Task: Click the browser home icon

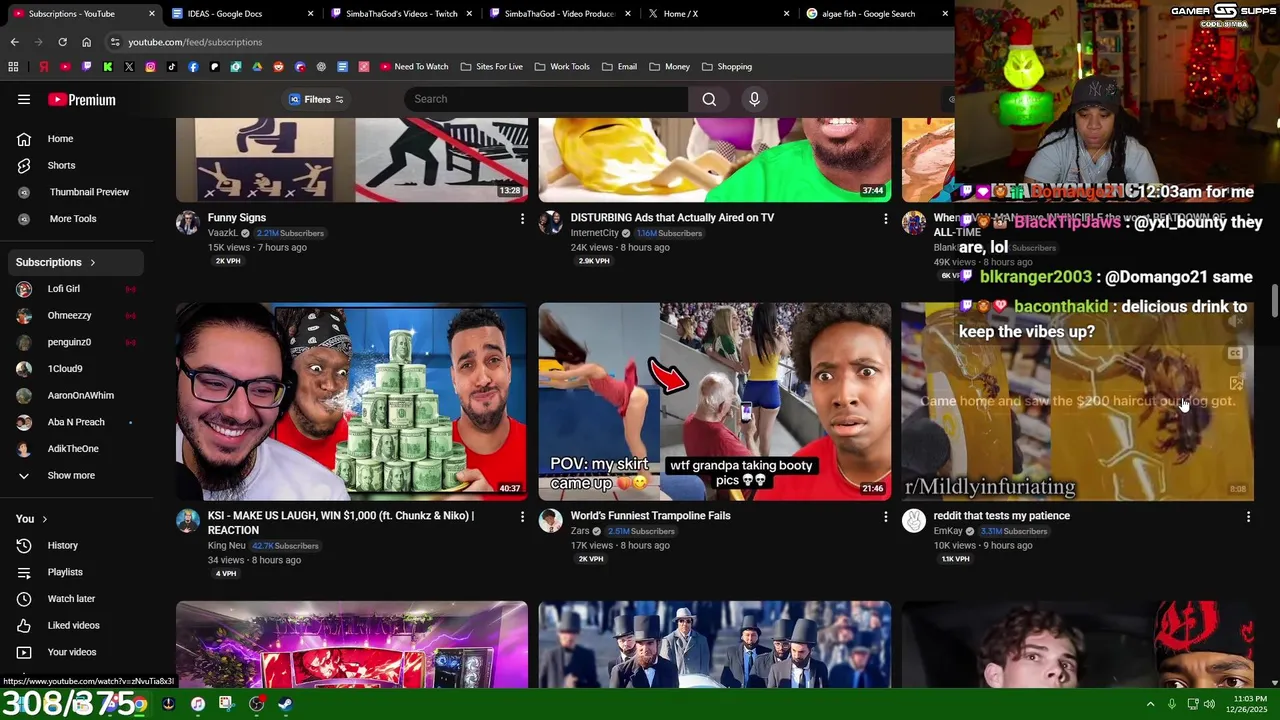Action: coord(86,42)
